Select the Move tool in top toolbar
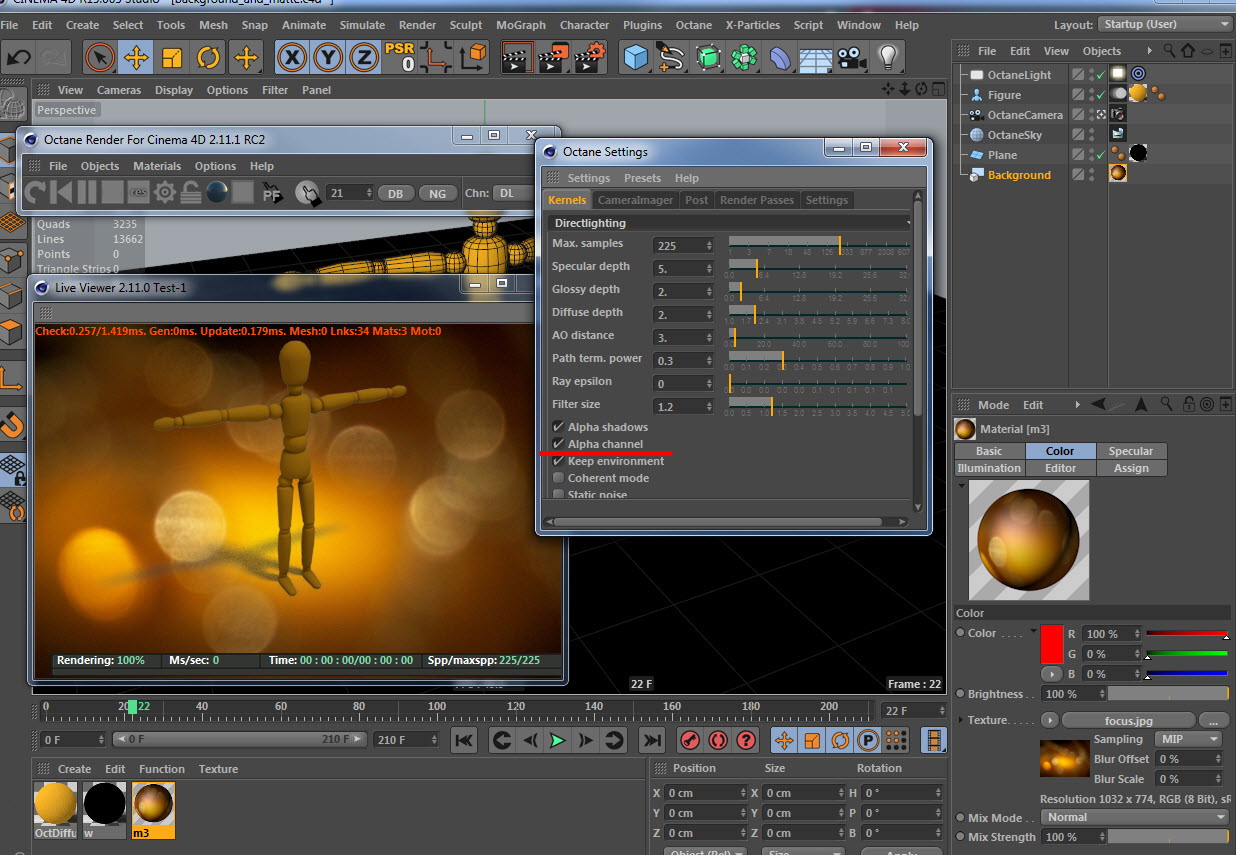Viewport: 1236px width, 855px height. click(x=136, y=57)
